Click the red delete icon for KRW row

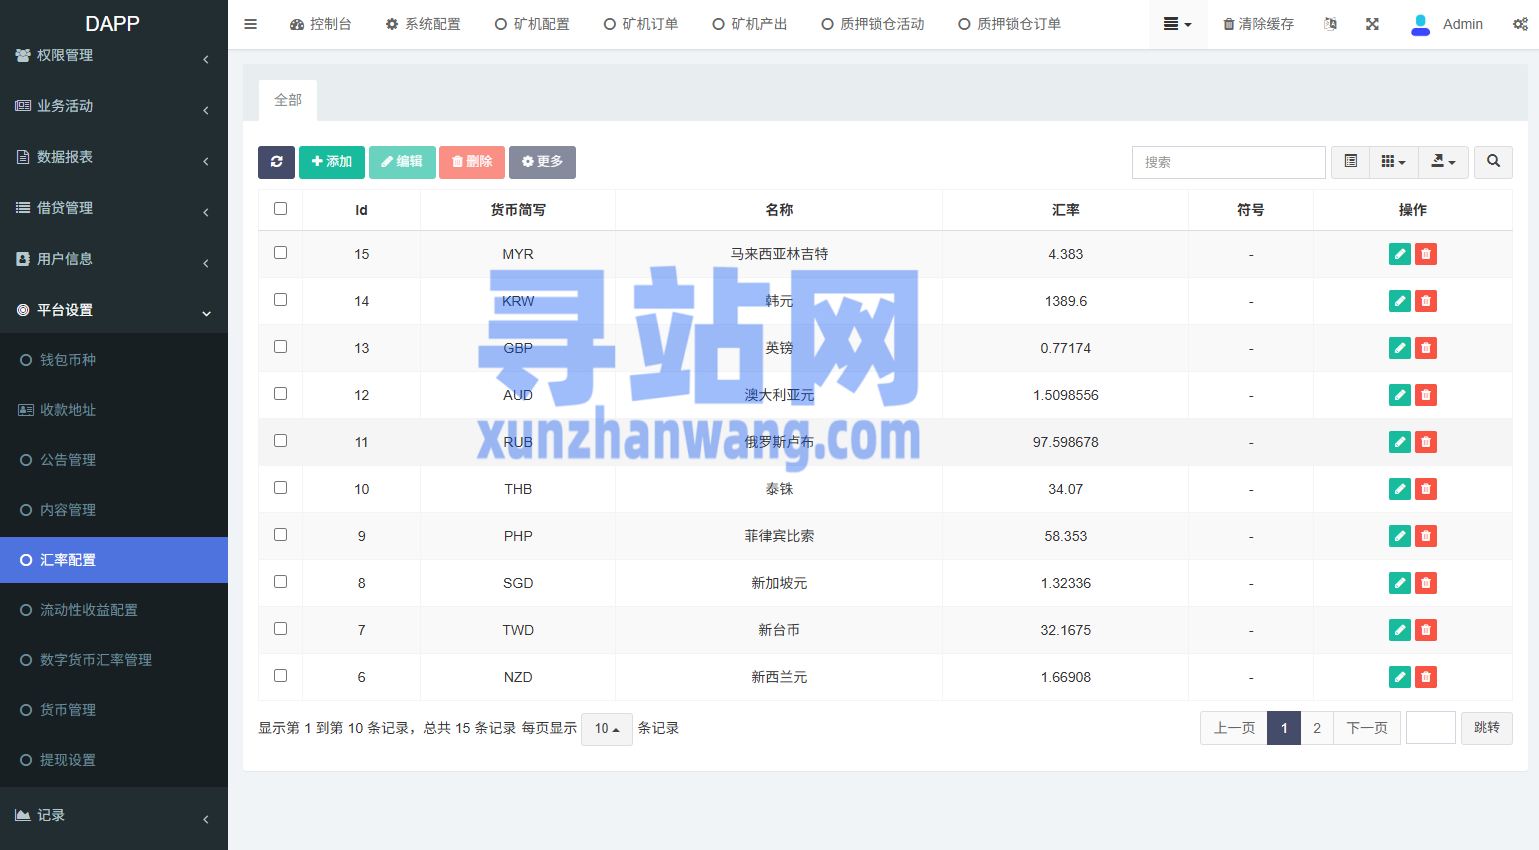(1426, 301)
